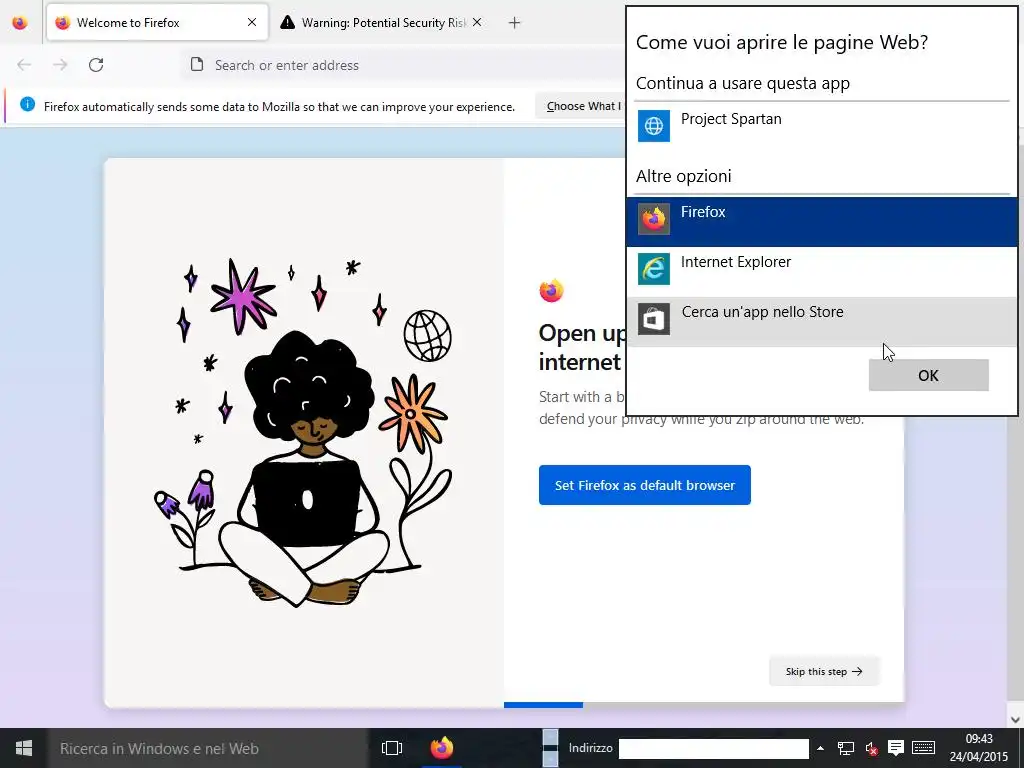Click the network tray icon
Screen dimensions: 1024x768
point(846,748)
